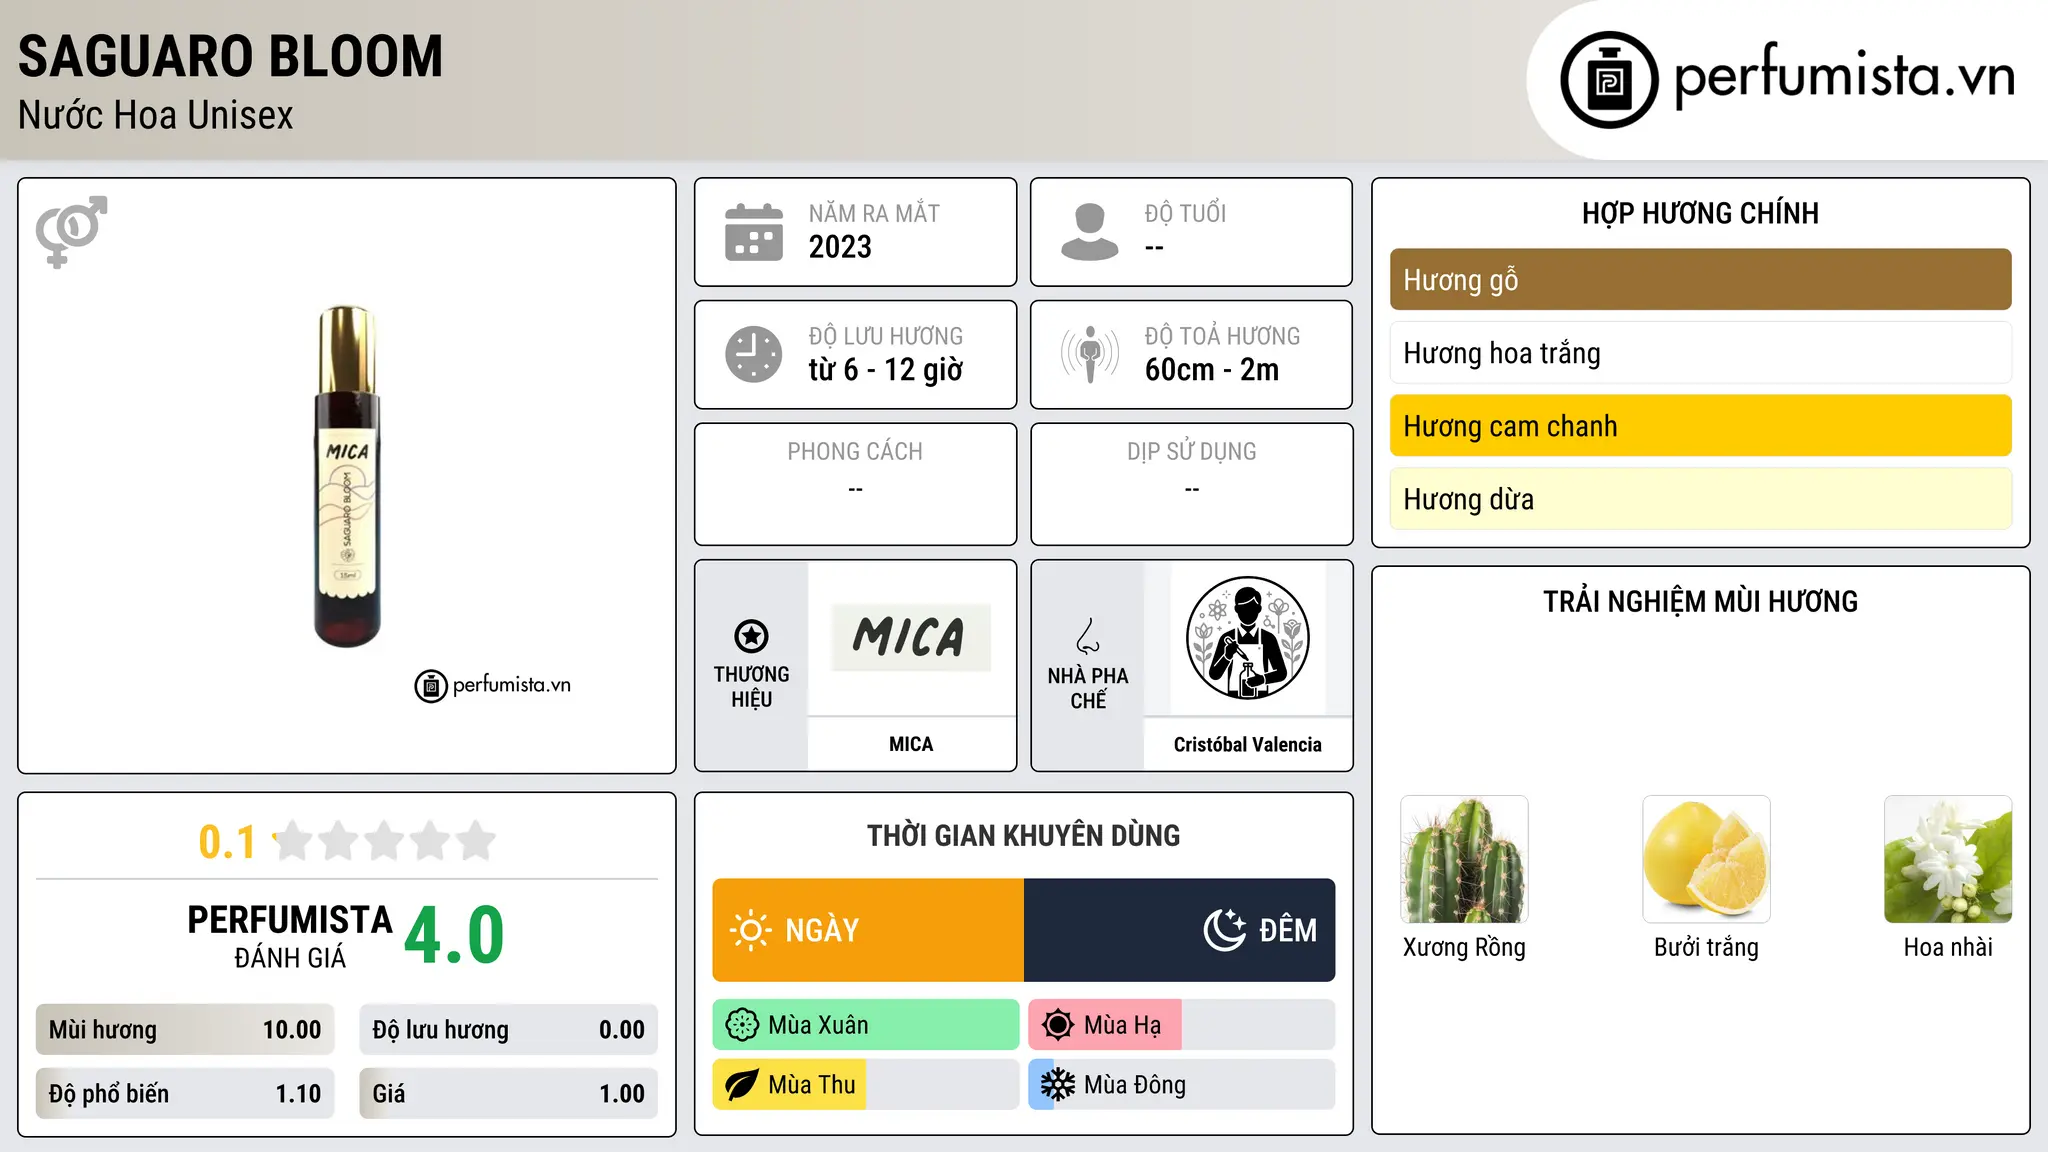Click the Mùa Hạ season bar
Screen dimensions: 2048x1152
click(x=1182, y=1025)
